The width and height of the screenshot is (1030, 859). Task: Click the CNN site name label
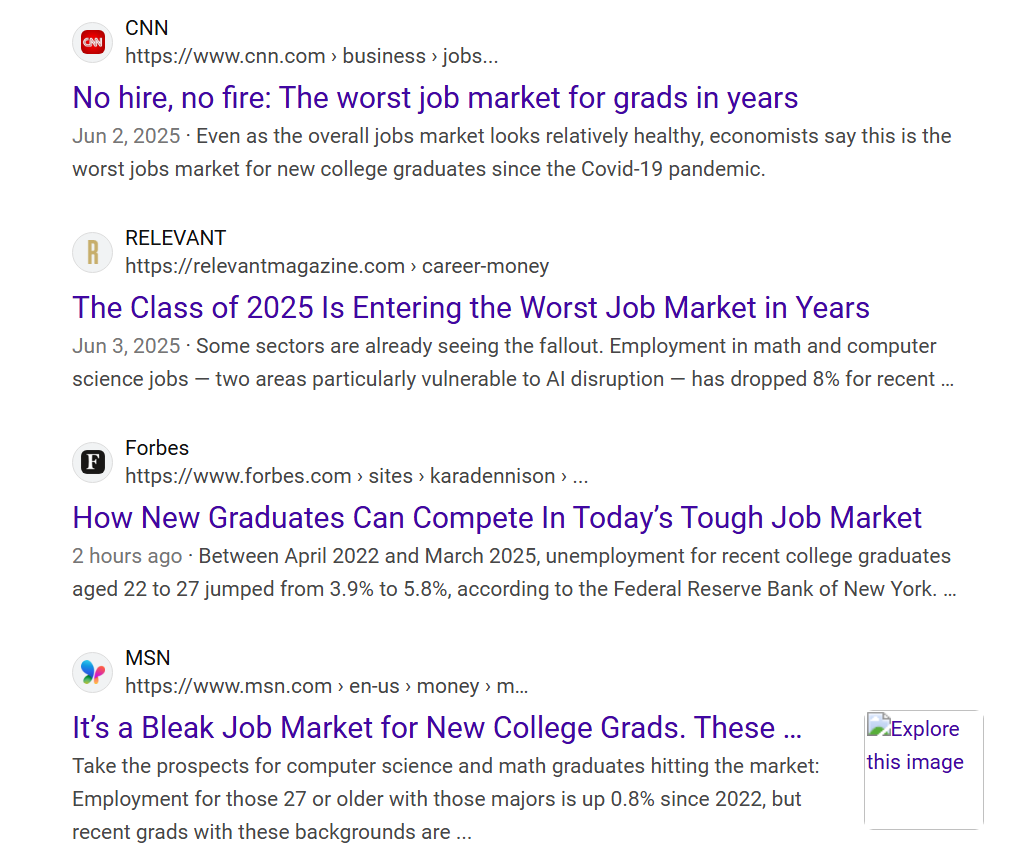pyautogui.click(x=146, y=28)
